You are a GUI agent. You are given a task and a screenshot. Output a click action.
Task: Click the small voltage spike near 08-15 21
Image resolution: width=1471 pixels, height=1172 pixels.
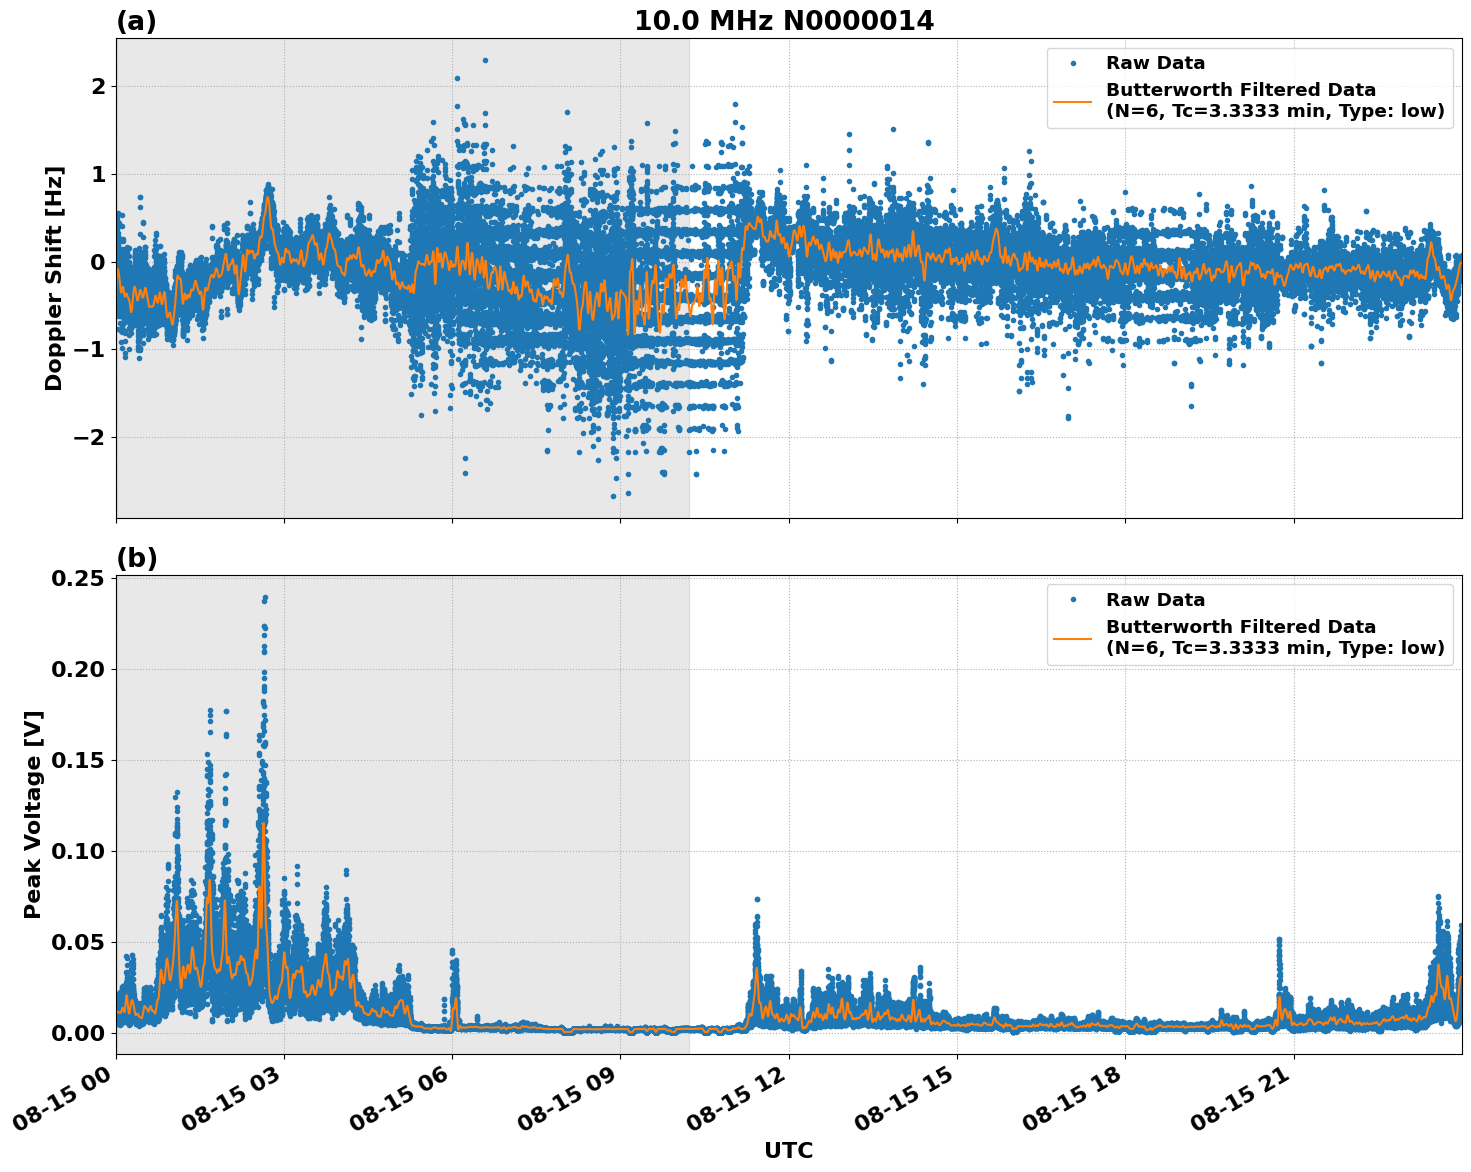pos(1278,940)
